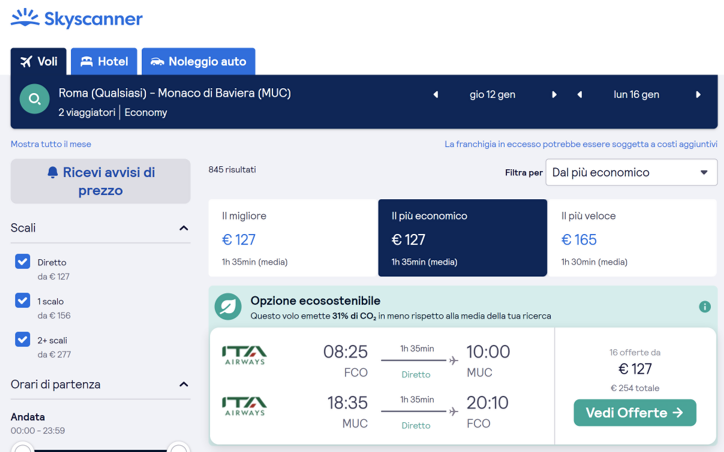Uncheck the 1 scalo filter
This screenshot has width=724, height=452.
pos(23,300)
